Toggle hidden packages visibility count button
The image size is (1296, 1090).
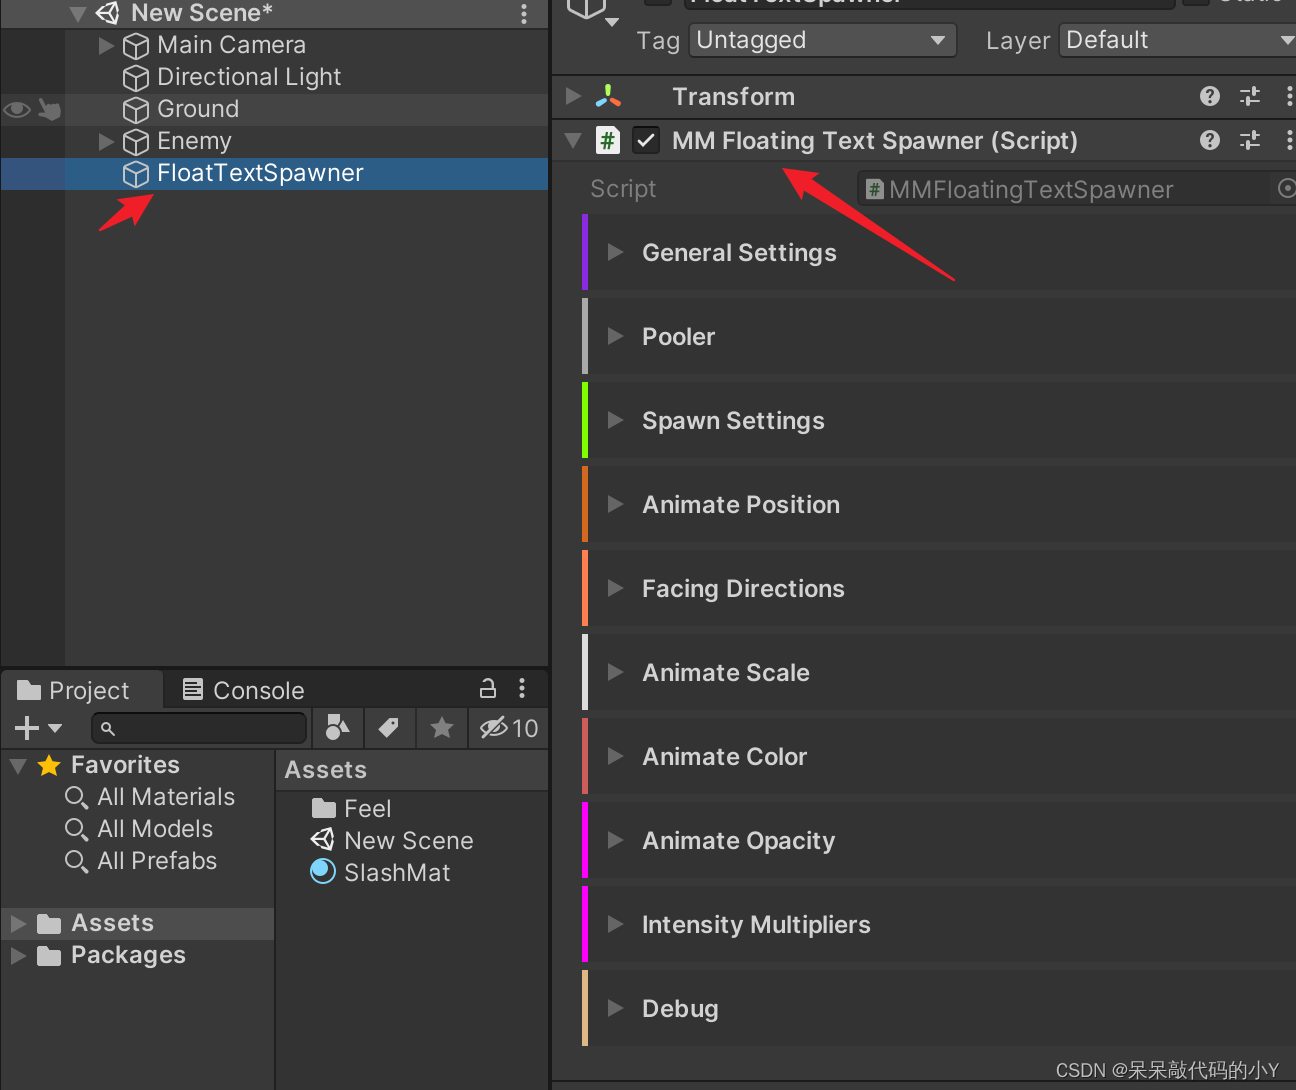(x=508, y=727)
